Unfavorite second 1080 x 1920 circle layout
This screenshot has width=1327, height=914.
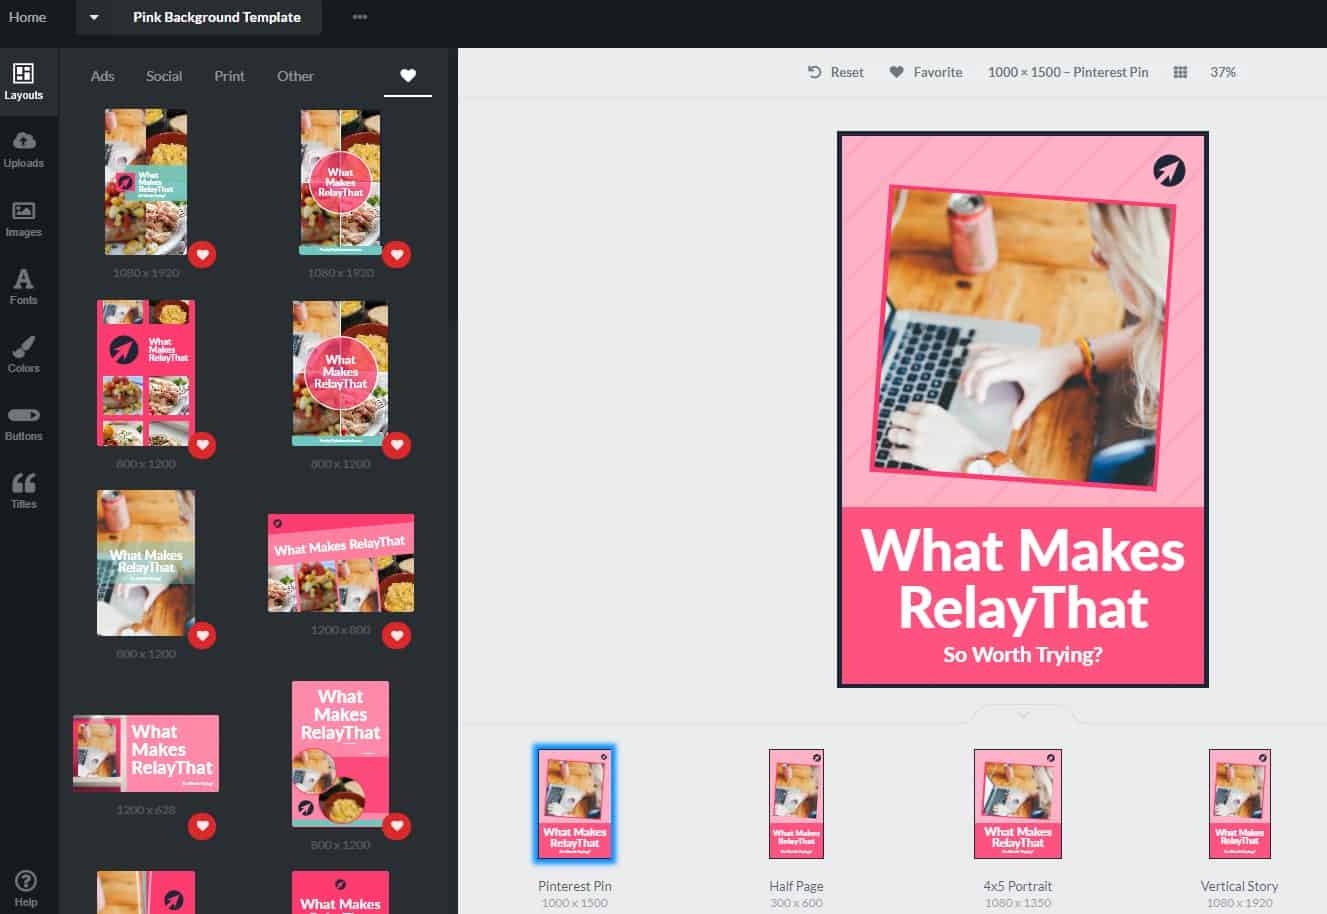pos(397,255)
